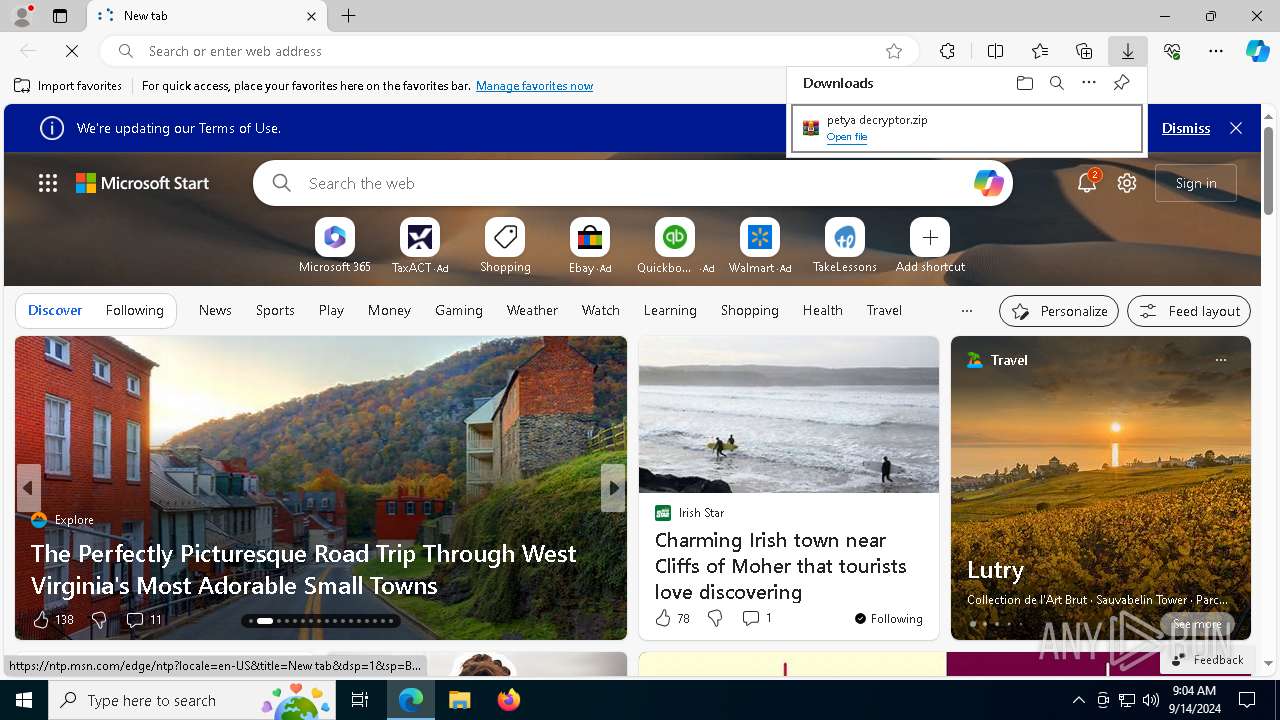This screenshot has height=720, width=1280.
Task: Open Quickbooks shortcut
Action: pyautogui.click(x=675, y=246)
